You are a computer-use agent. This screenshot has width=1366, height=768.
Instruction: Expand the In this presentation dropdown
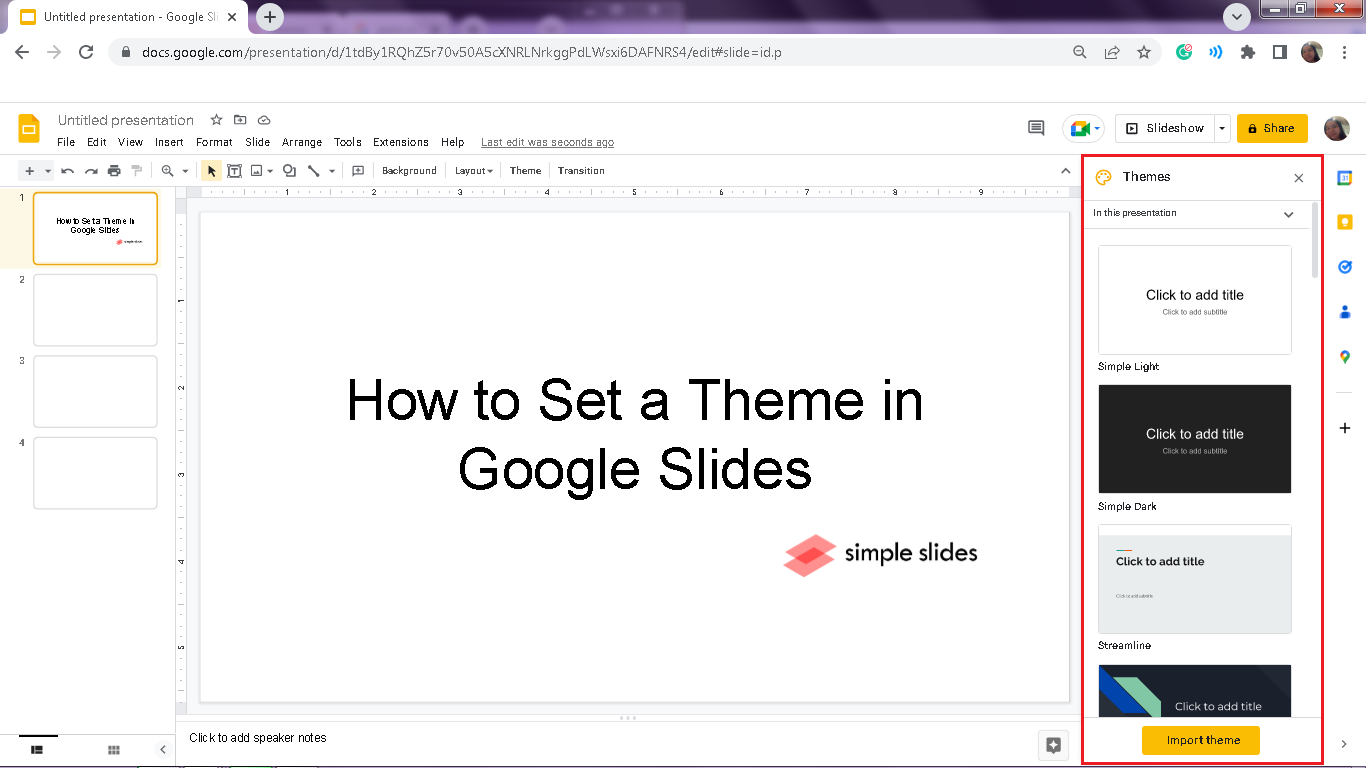(x=1289, y=214)
